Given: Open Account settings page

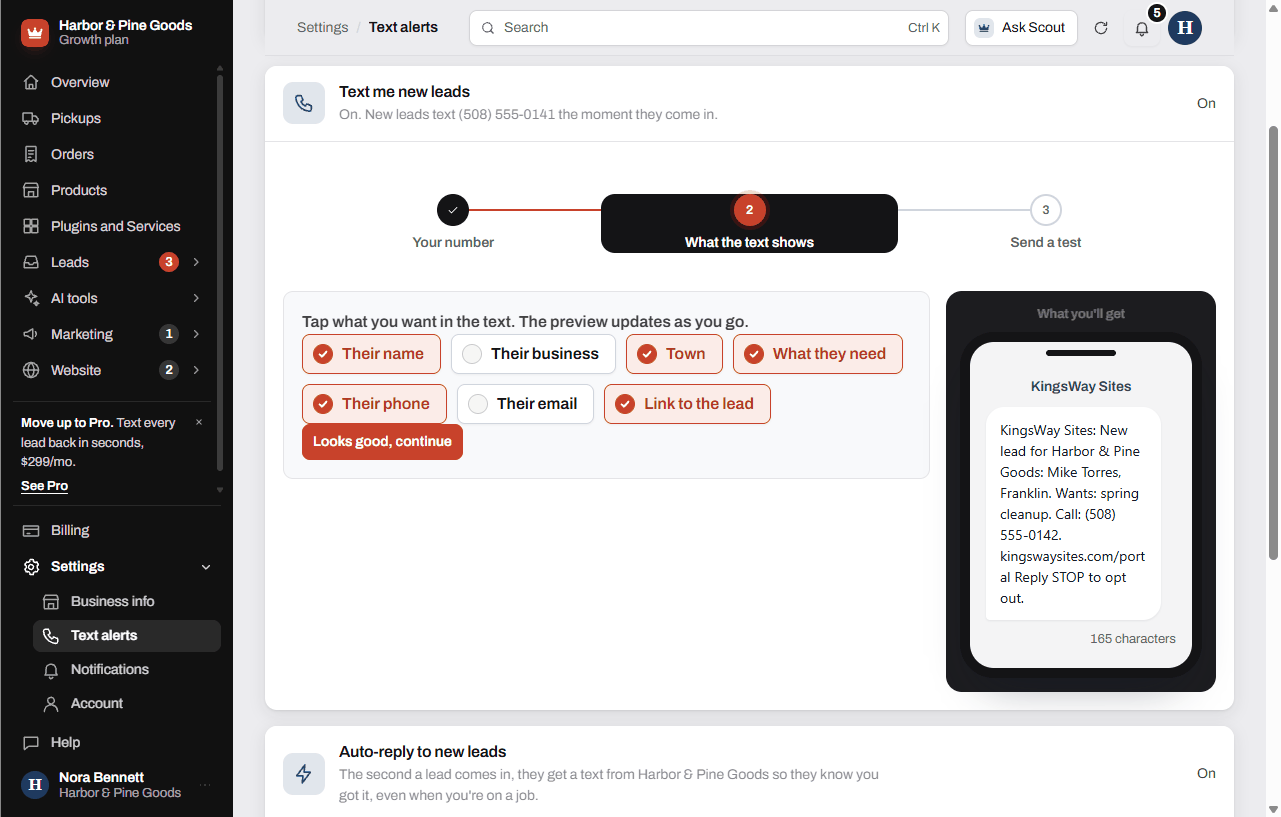Looking at the screenshot, I should (x=127, y=703).
